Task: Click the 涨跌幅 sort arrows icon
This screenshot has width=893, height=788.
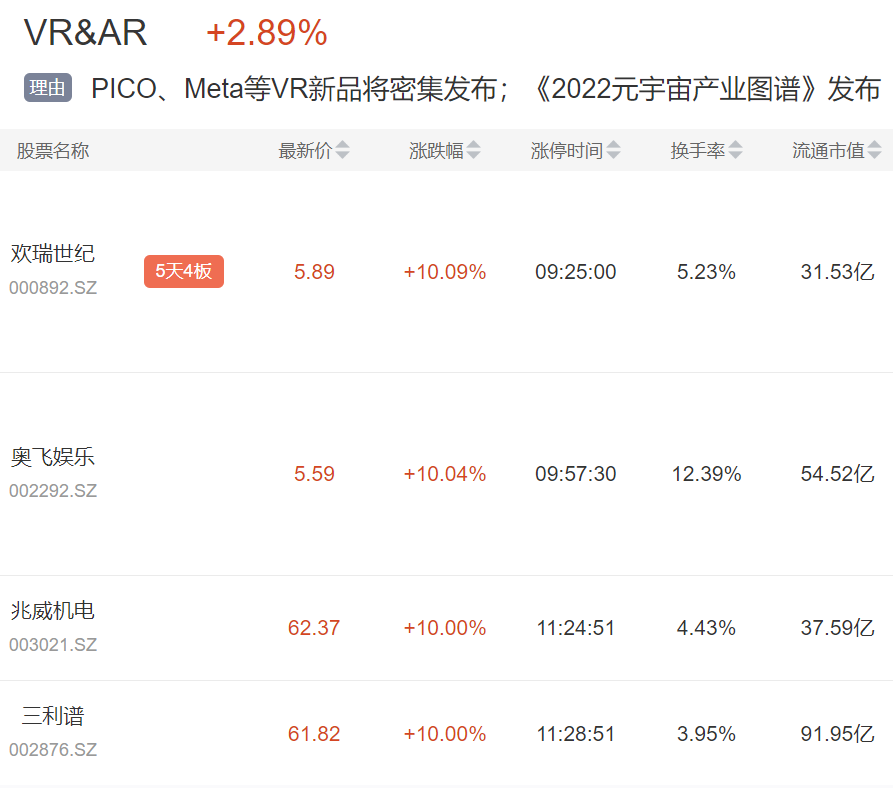Action: coord(473,151)
